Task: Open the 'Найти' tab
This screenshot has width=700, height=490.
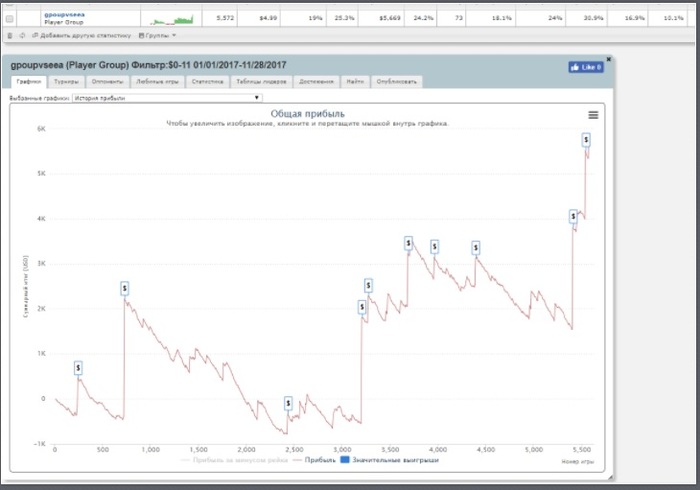Action: pyautogui.click(x=355, y=82)
